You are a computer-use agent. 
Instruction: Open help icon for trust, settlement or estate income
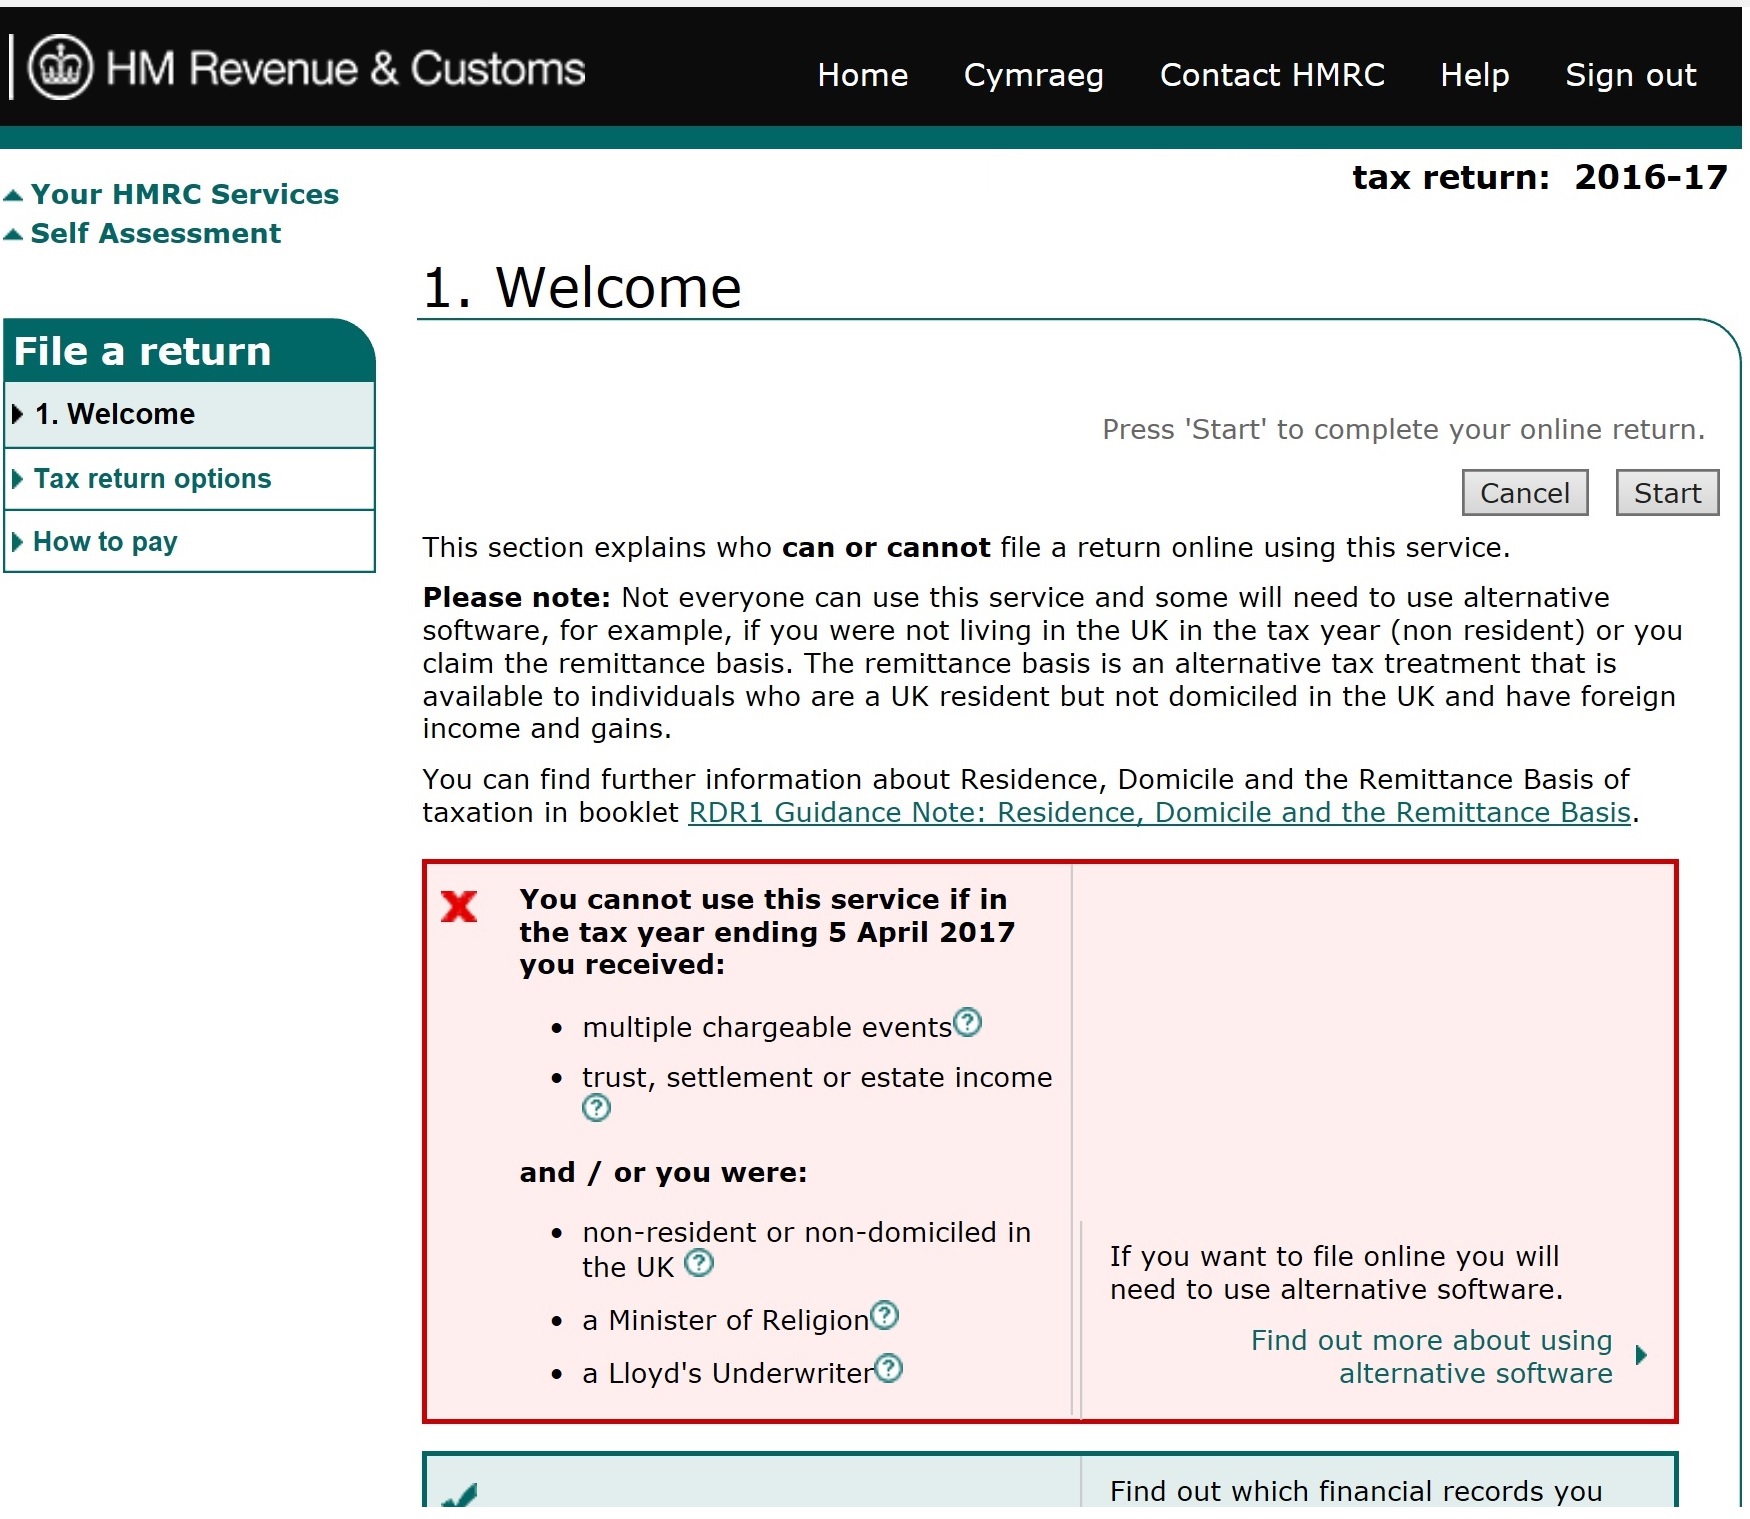click(596, 1107)
